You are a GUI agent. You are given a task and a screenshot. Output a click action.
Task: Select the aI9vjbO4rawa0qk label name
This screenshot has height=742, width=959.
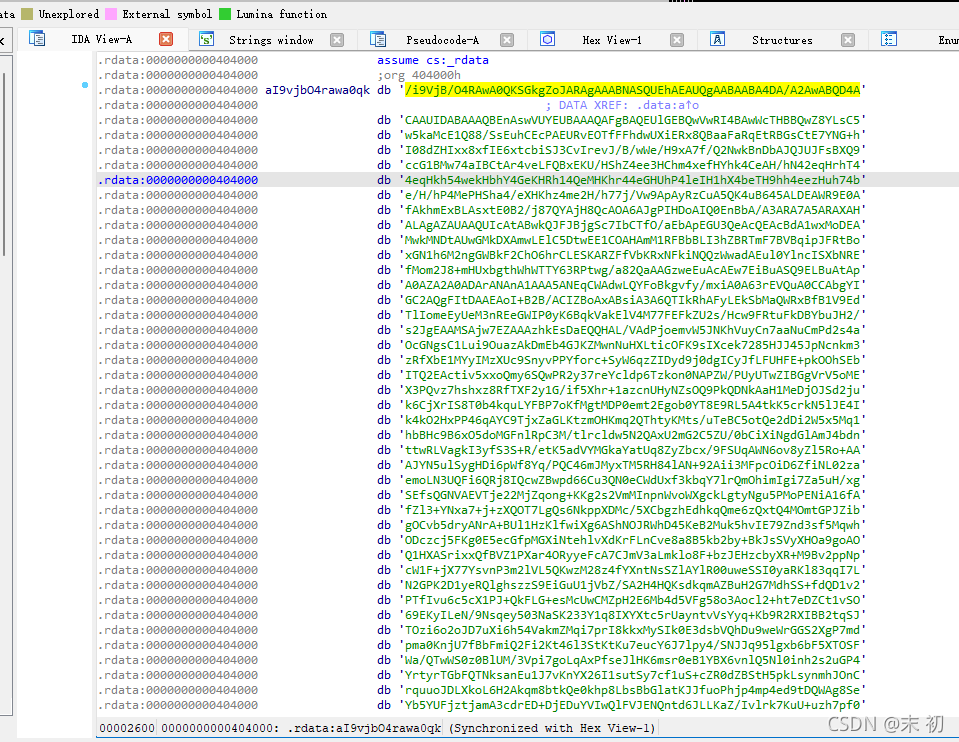point(317,90)
